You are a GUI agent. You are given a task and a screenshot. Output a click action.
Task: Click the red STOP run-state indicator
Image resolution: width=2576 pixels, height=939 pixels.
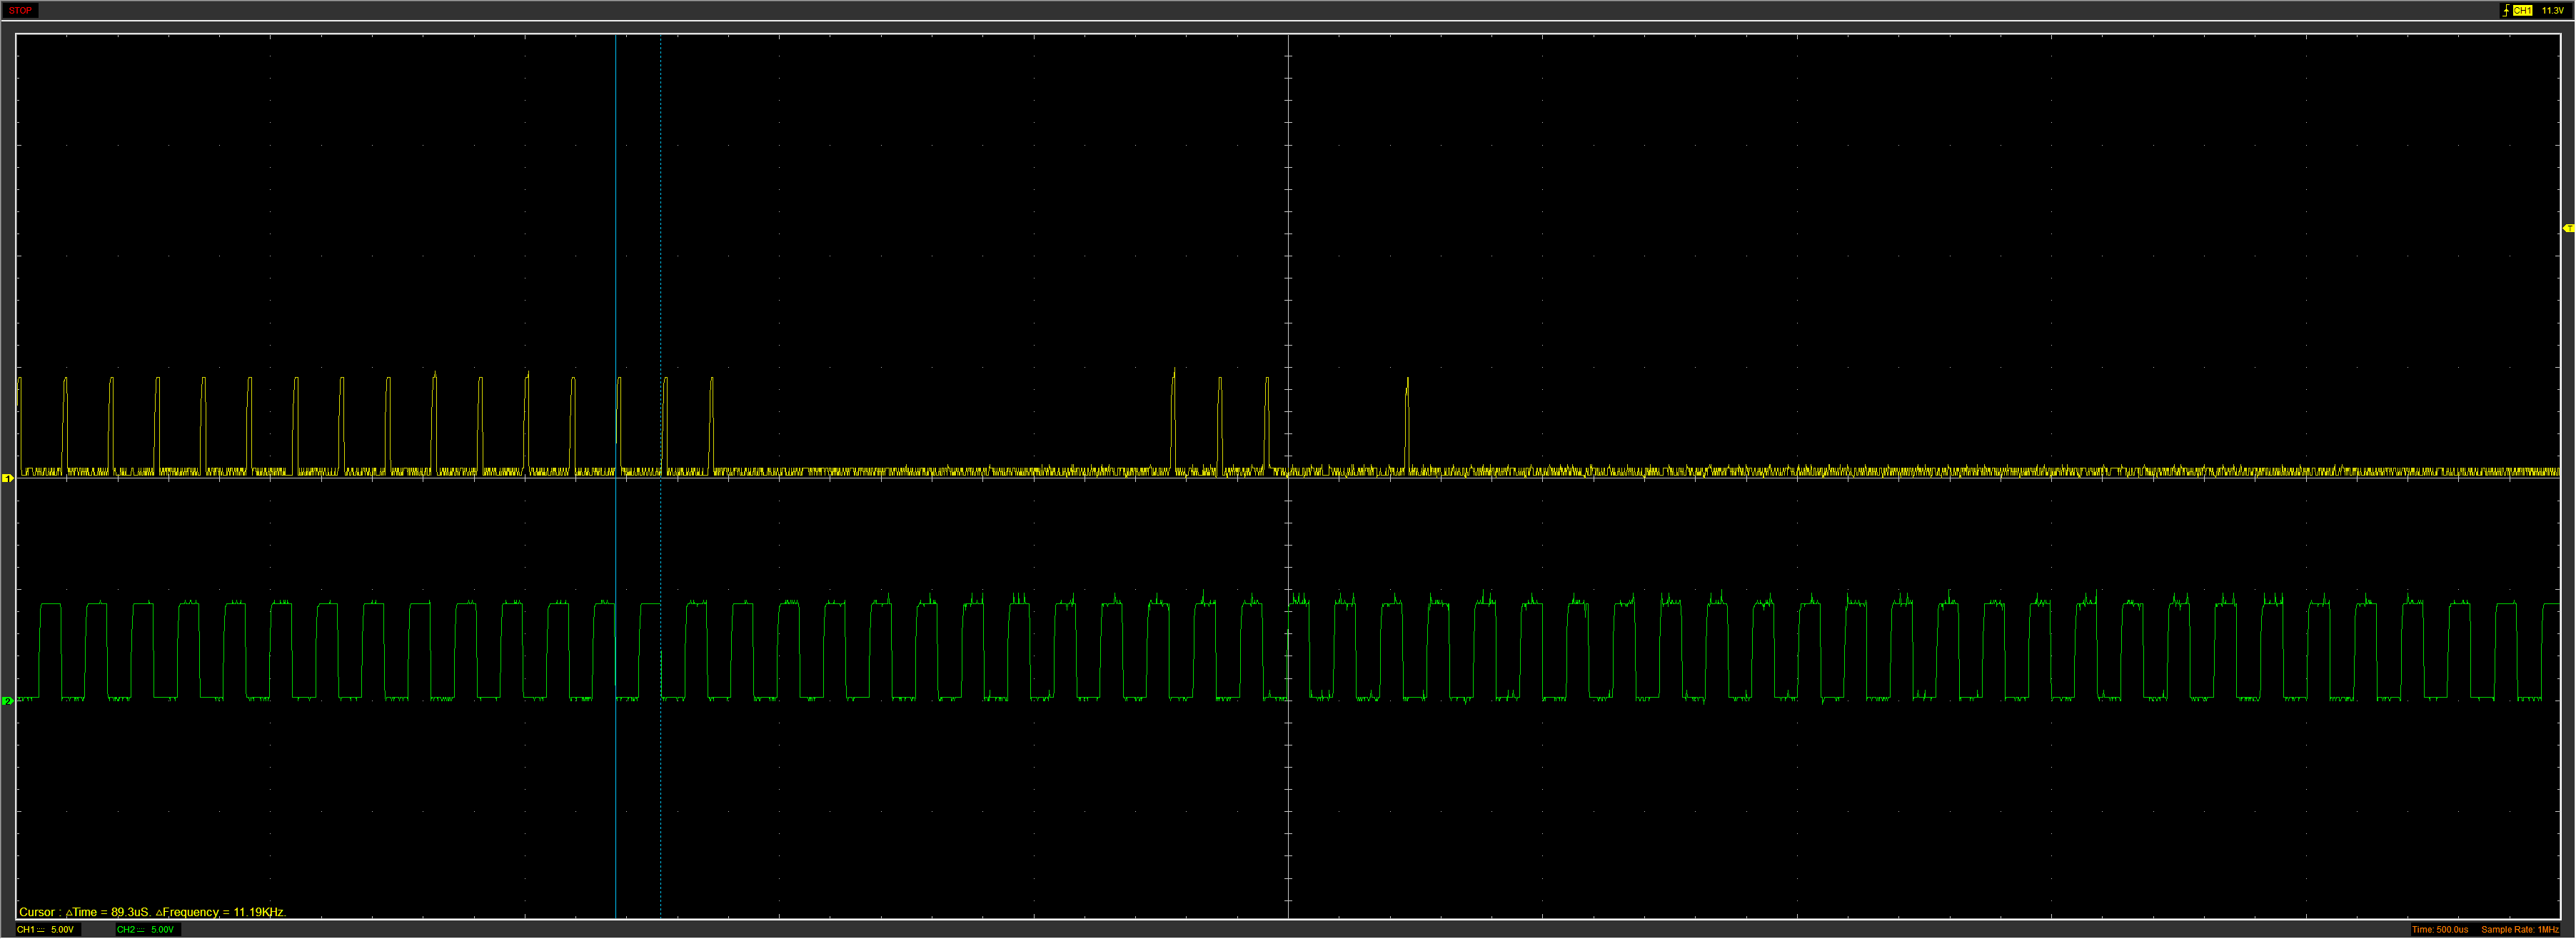(x=20, y=10)
